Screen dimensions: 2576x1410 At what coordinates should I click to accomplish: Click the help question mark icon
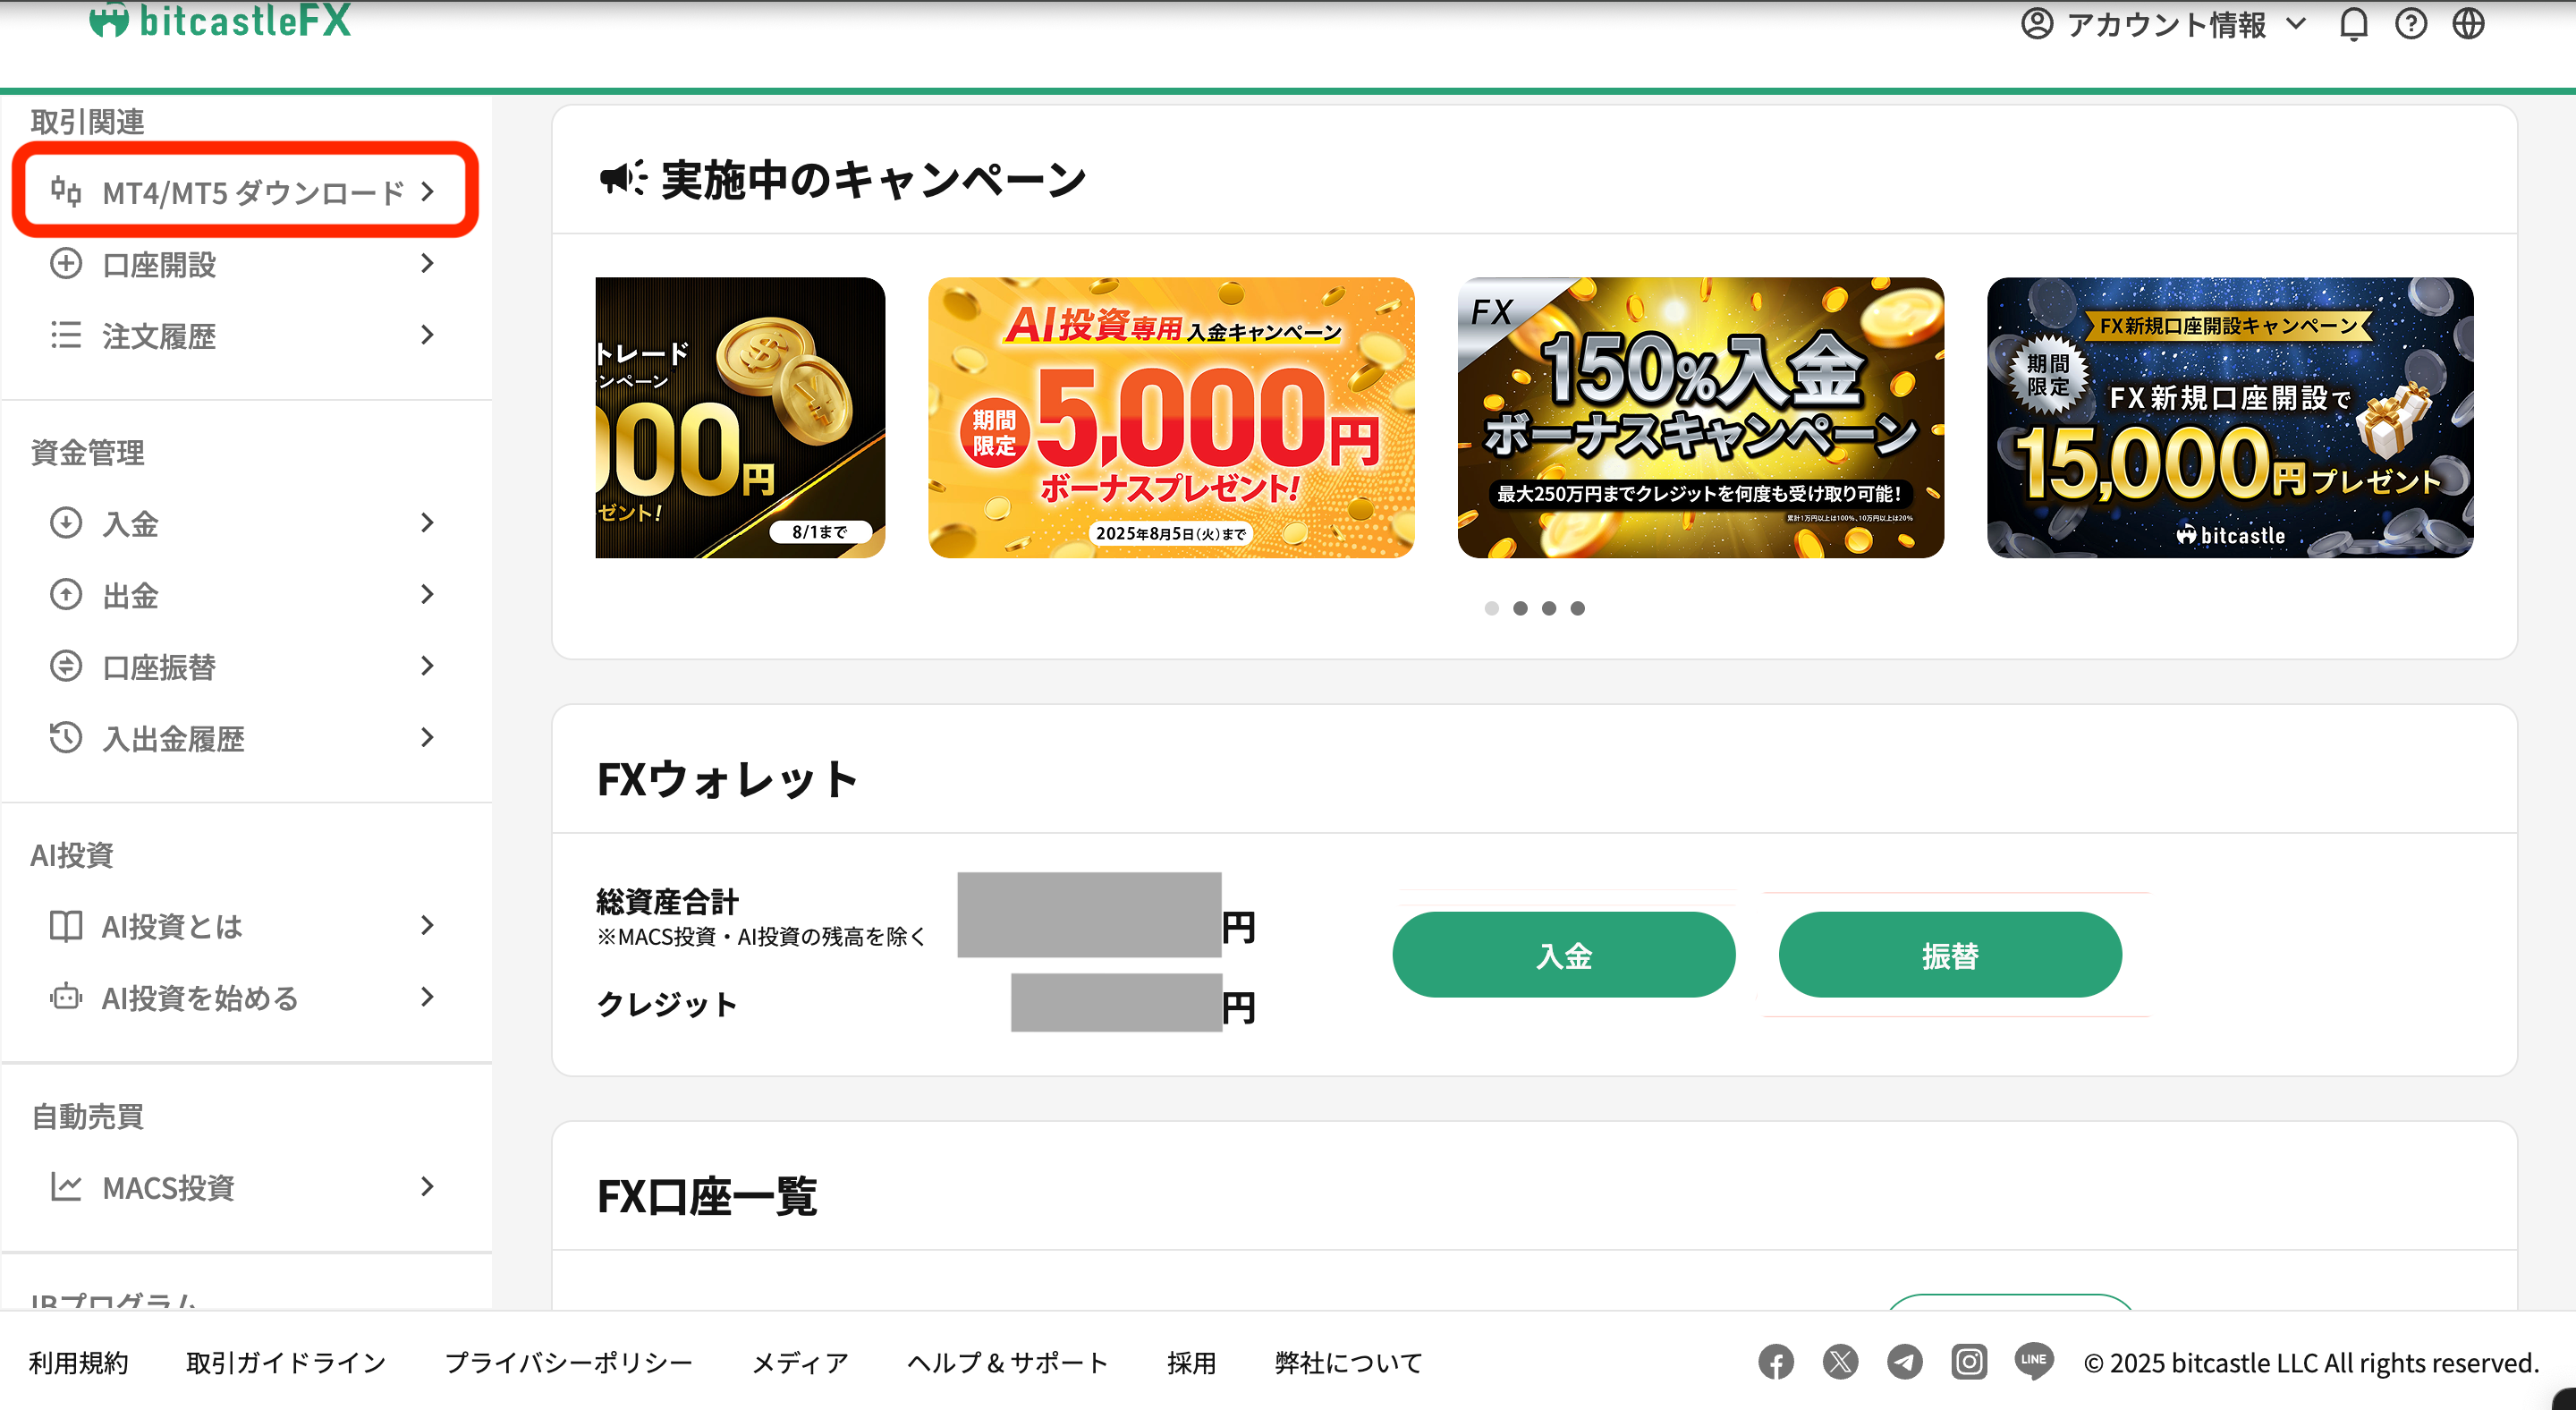(x=2411, y=24)
